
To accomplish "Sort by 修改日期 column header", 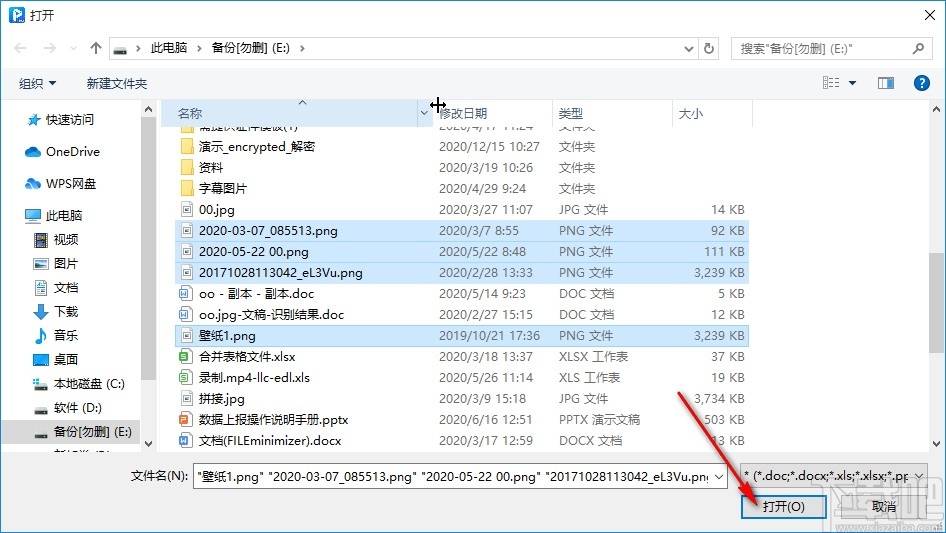I will coord(463,113).
